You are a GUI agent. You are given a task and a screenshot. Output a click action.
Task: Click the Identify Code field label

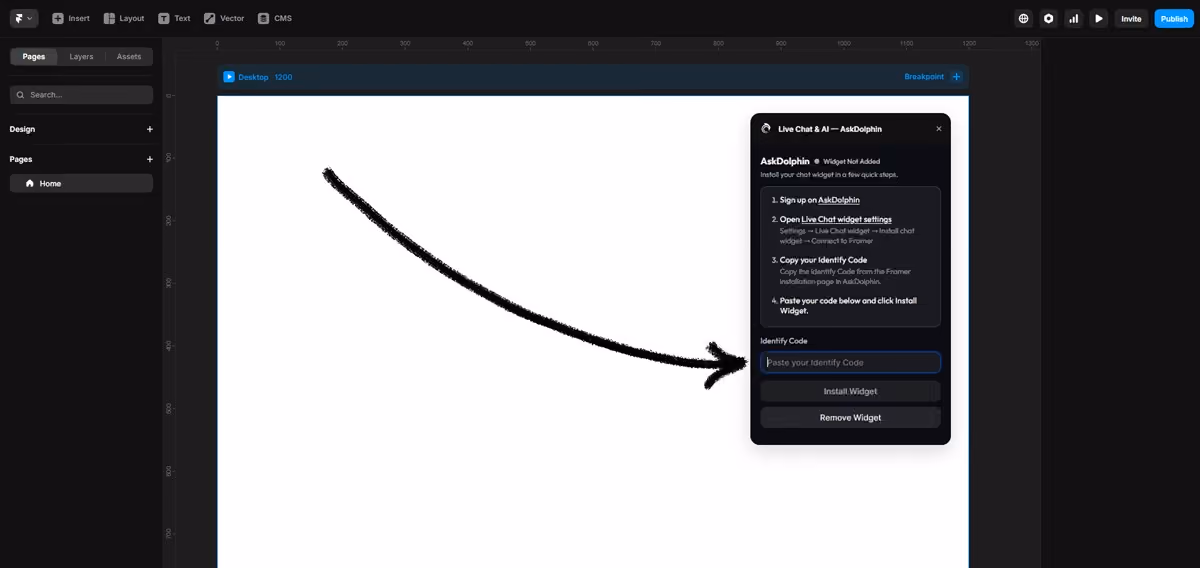click(784, 341)
